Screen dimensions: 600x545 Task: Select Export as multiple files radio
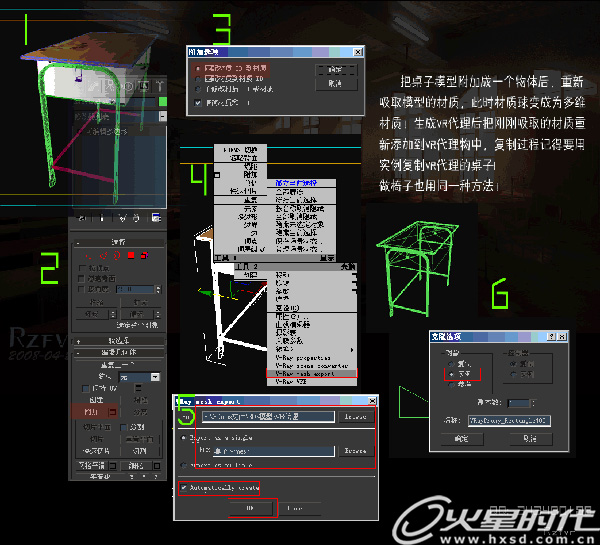(184, 465)
